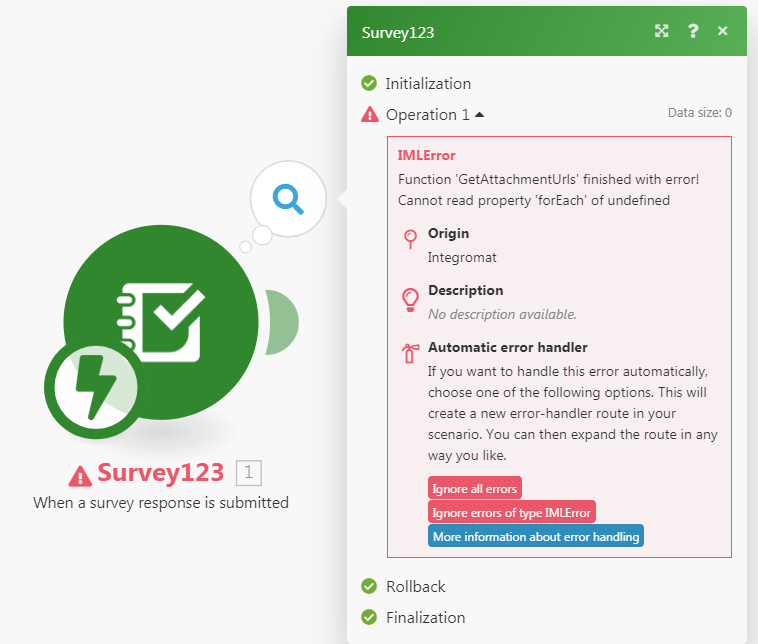Click the Rollback step
The height and width of the screenshot is (644, 758).
(x=415, y=586)
